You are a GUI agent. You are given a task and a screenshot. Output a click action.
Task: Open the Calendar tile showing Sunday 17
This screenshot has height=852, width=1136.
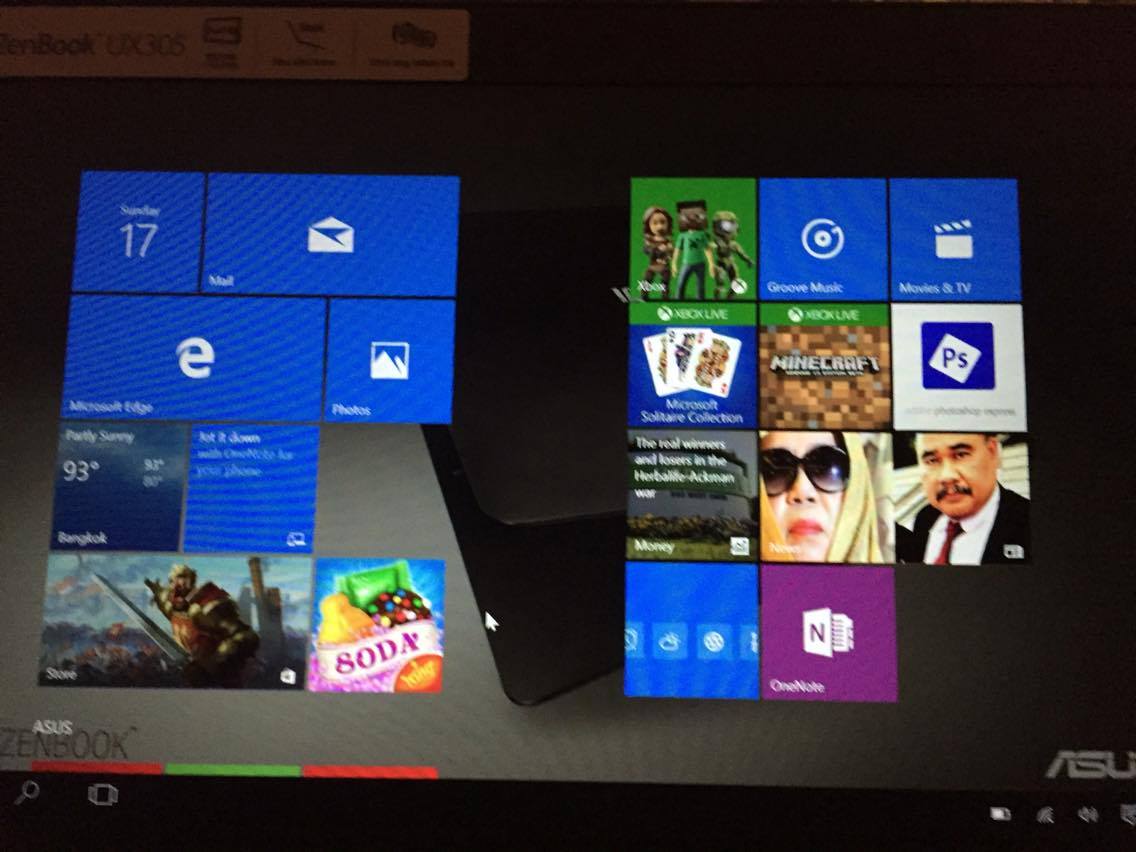(138, 233)
